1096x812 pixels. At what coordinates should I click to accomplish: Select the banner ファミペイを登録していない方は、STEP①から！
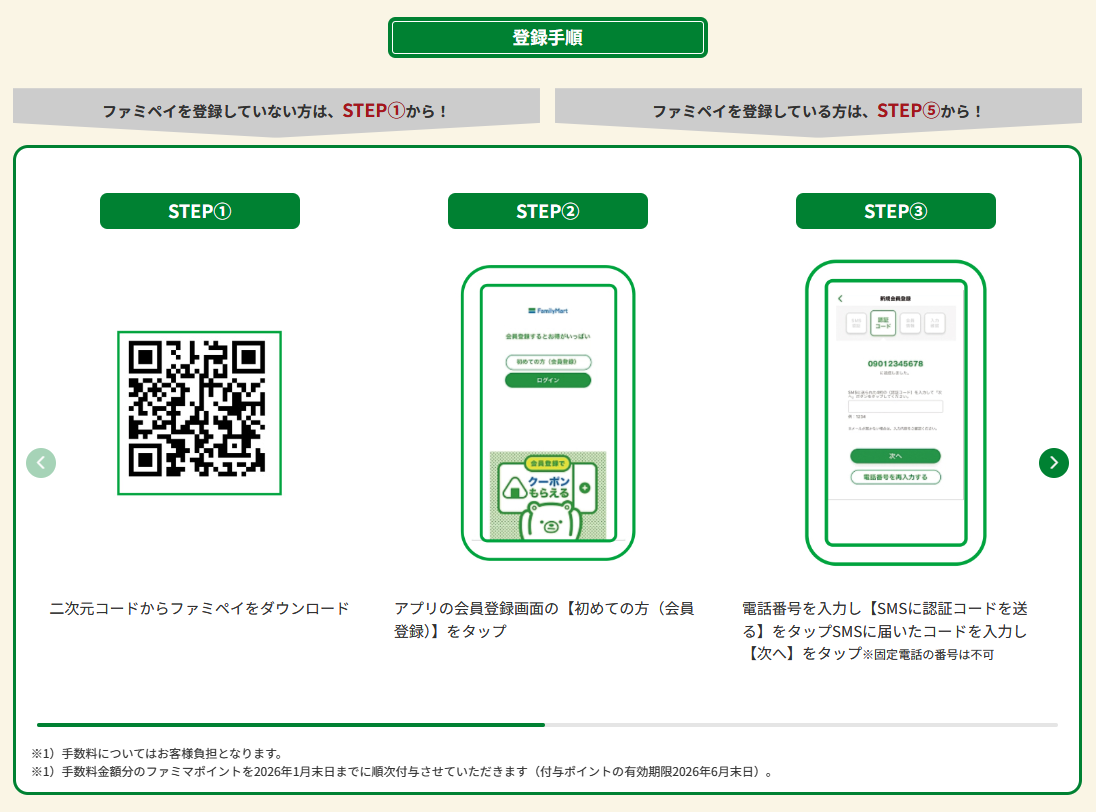point(276,111)
